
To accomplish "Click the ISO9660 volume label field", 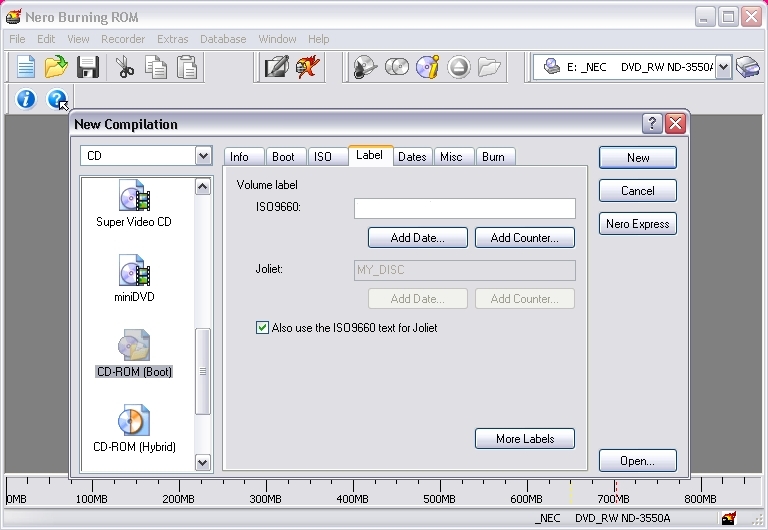I will (x=465, y=208).
